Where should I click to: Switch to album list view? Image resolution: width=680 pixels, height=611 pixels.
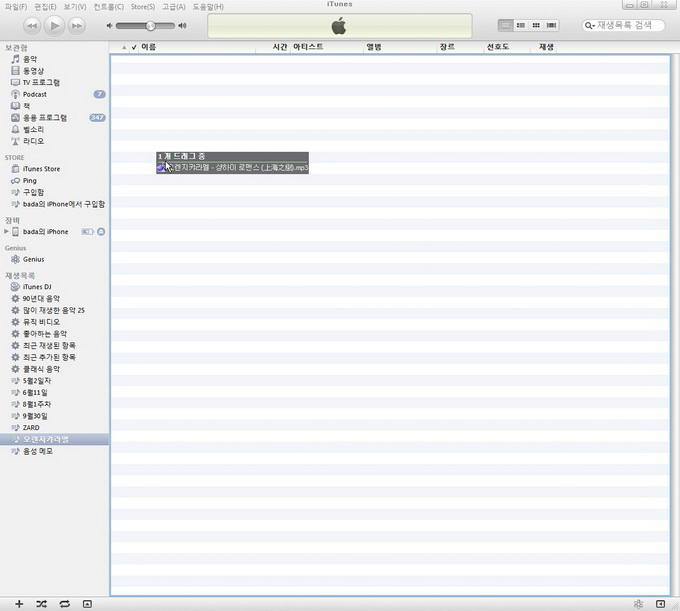point(521,25)
